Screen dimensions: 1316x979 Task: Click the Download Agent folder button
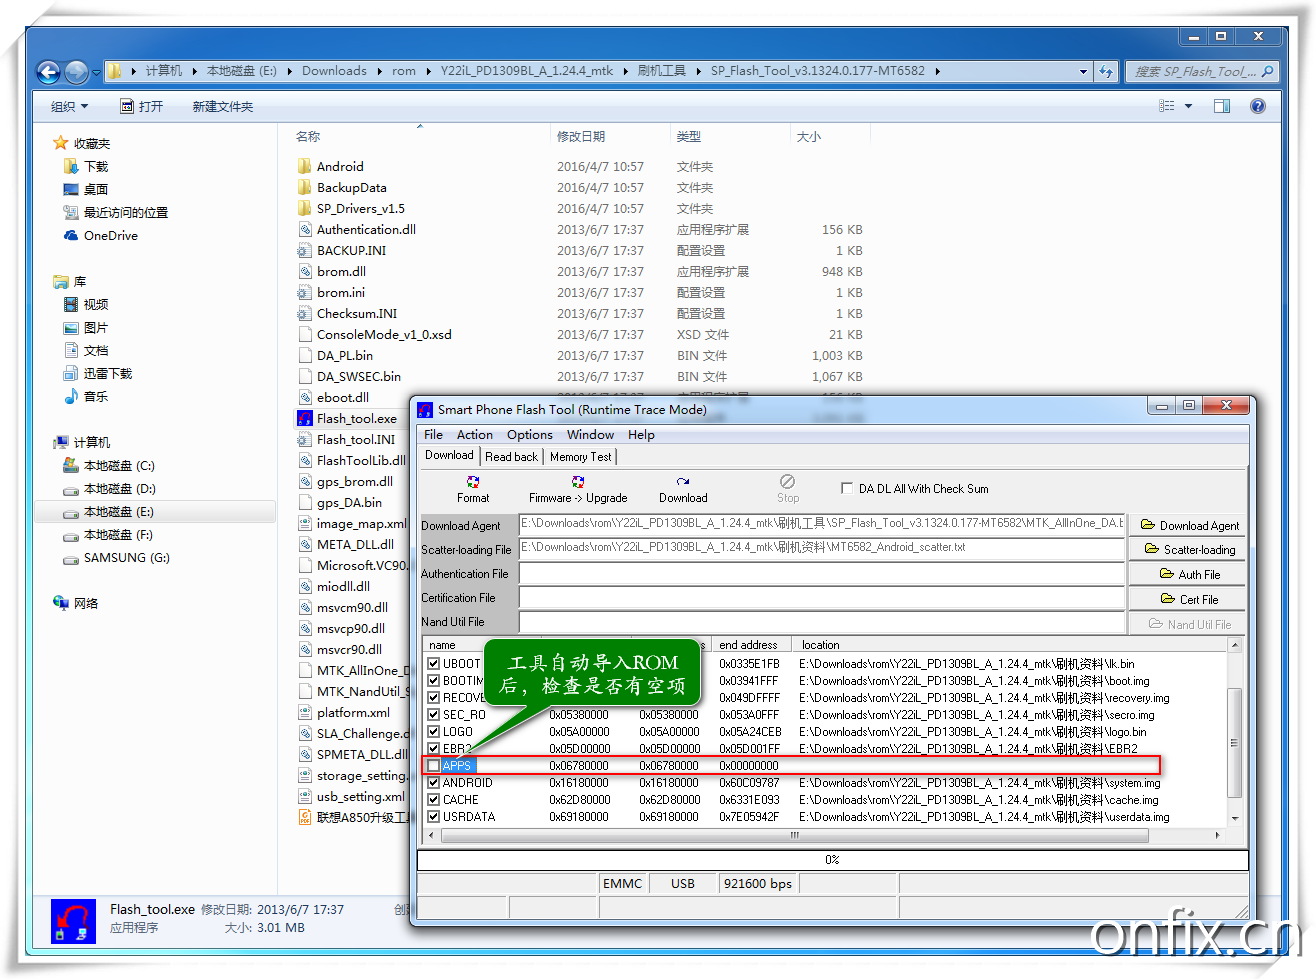pyautogui.click(x=1189, y=526)
